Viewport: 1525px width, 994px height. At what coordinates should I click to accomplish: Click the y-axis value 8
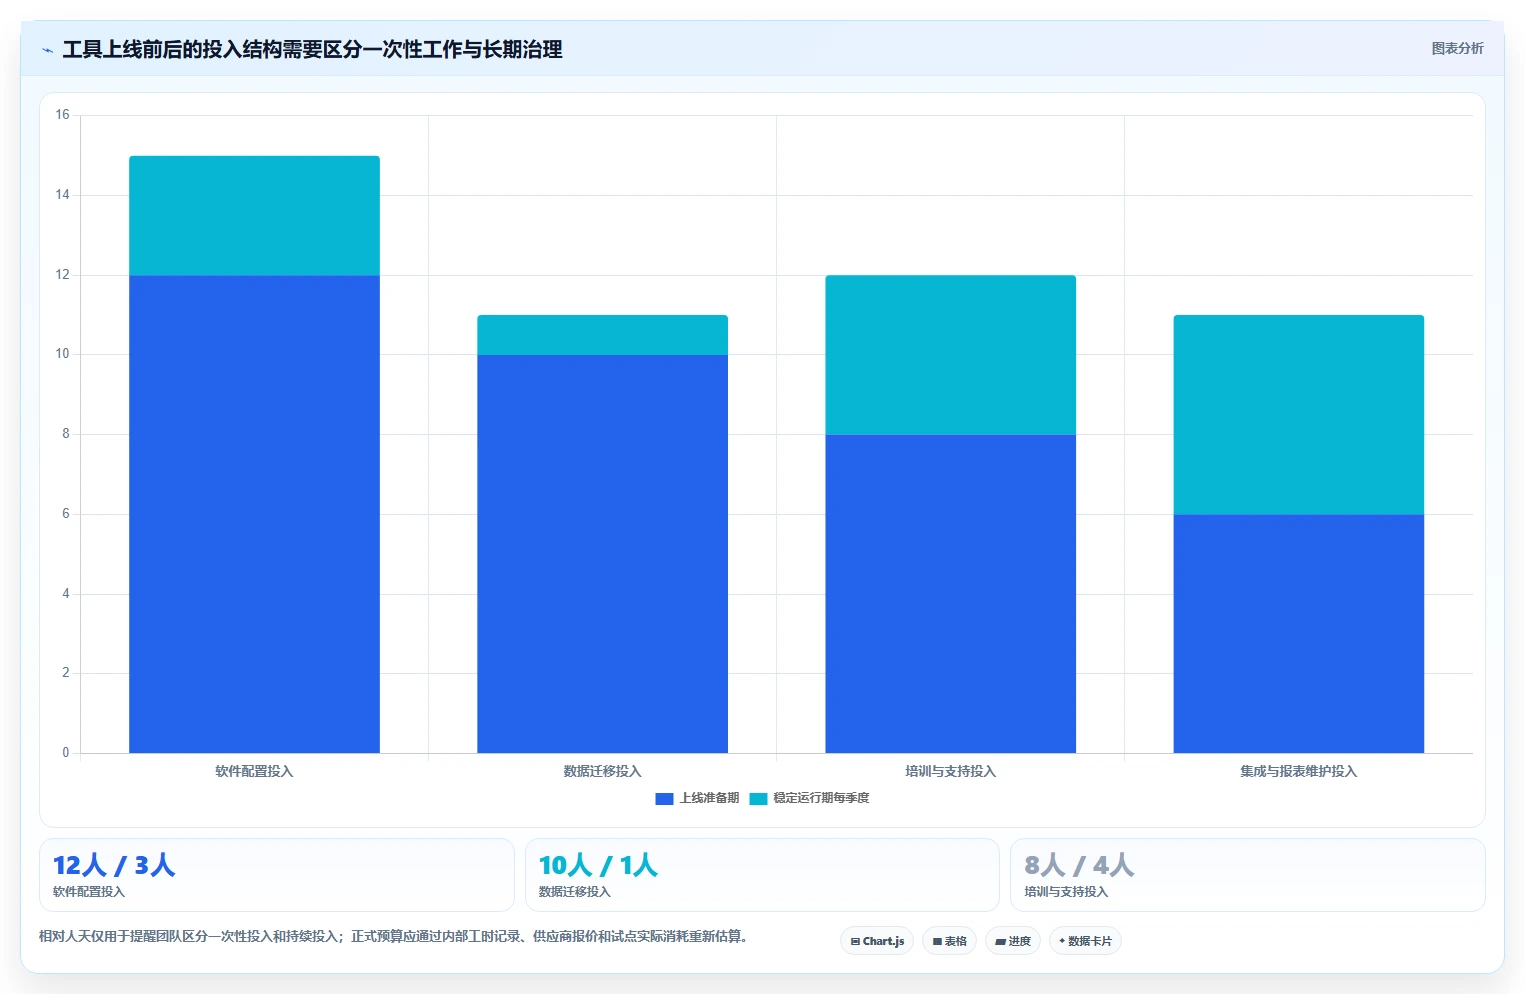click(66, 434)
